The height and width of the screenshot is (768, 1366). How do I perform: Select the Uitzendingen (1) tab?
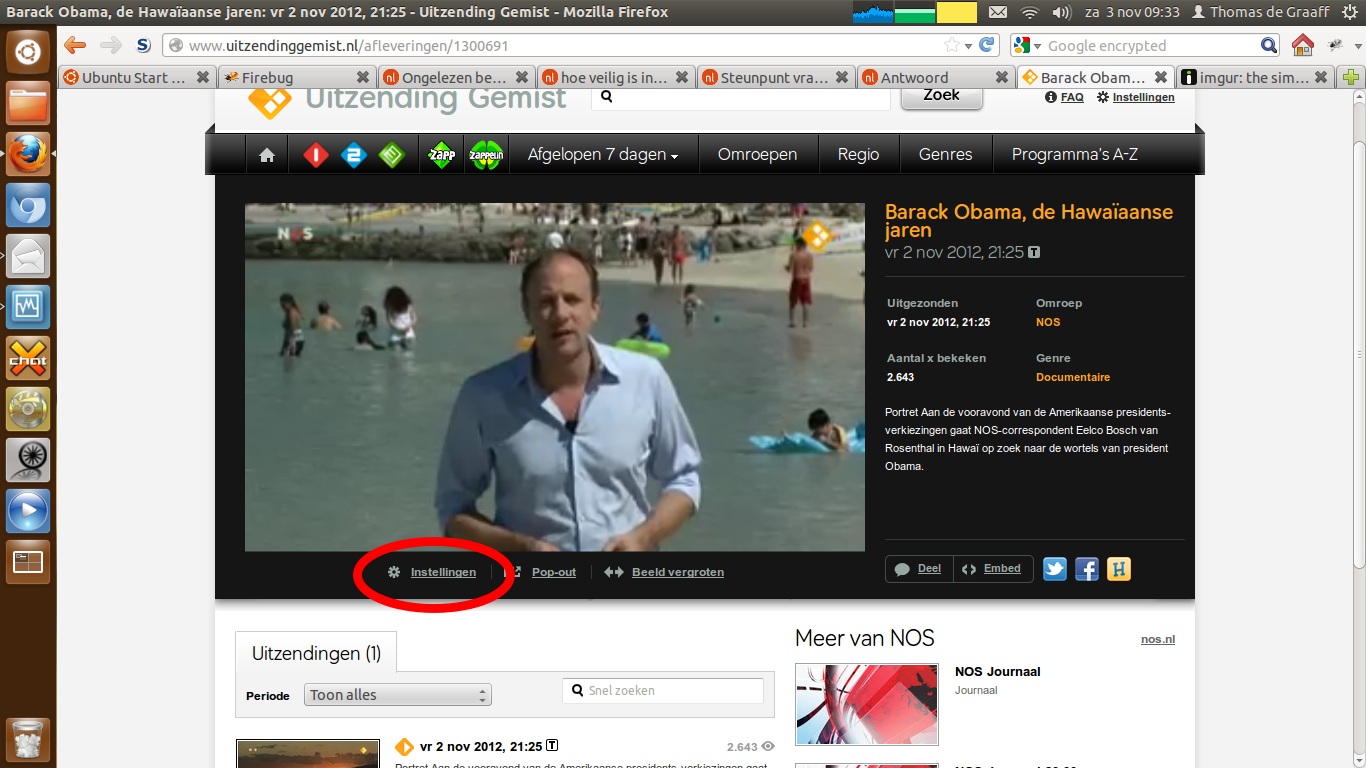(x=316, y=653)
